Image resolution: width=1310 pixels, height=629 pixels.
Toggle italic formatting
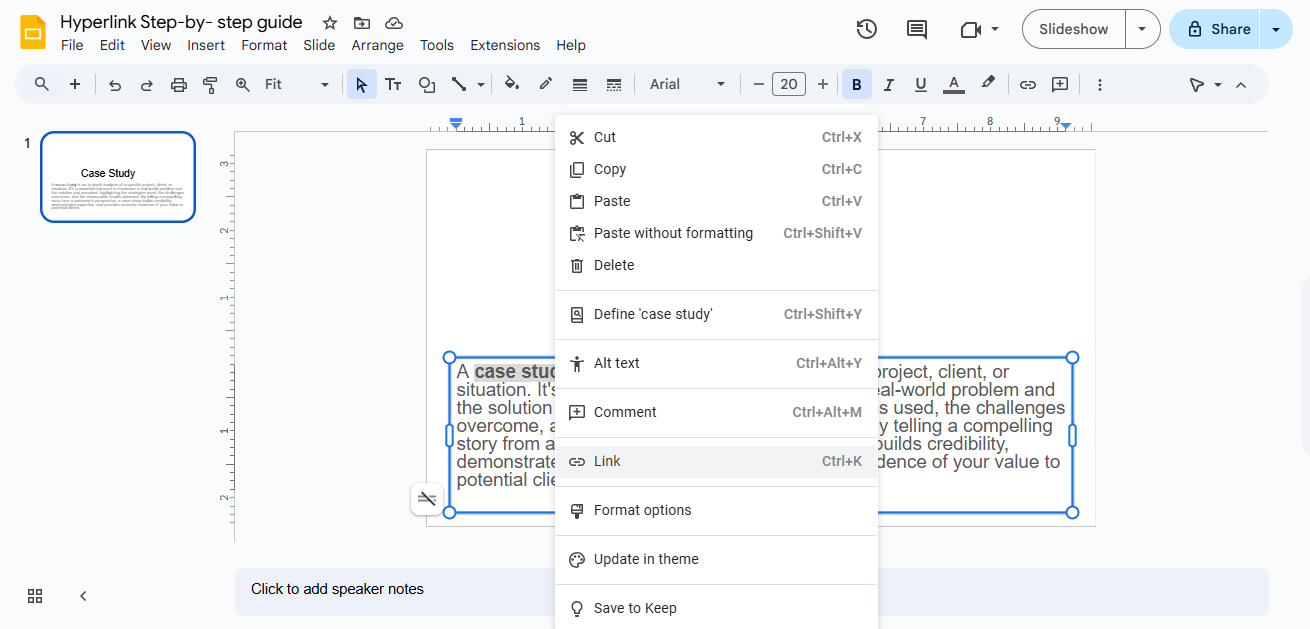pos(888,85)
